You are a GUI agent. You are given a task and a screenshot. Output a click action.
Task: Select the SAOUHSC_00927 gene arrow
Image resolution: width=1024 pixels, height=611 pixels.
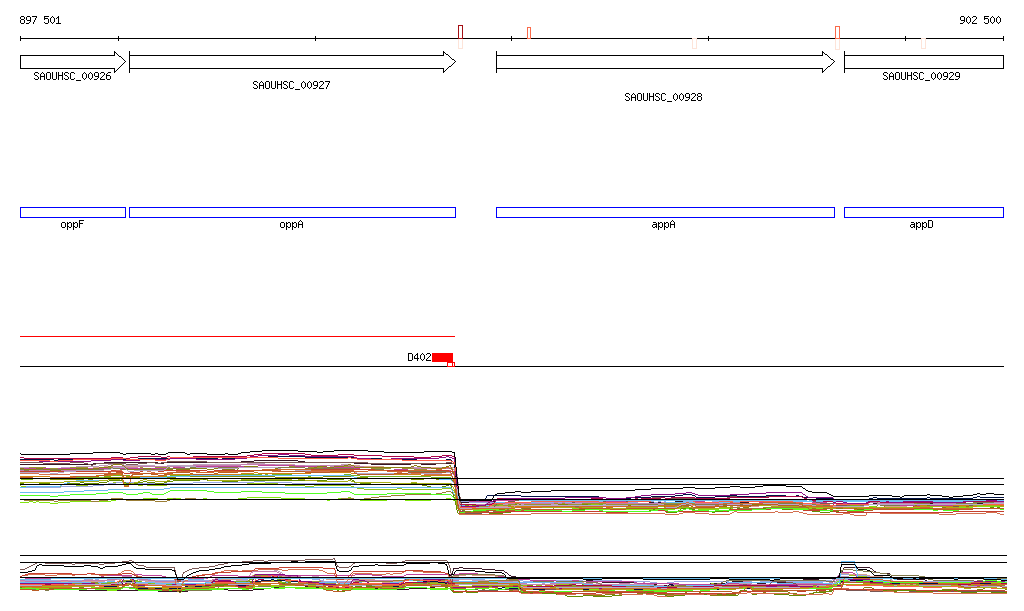tap(291, 62)
